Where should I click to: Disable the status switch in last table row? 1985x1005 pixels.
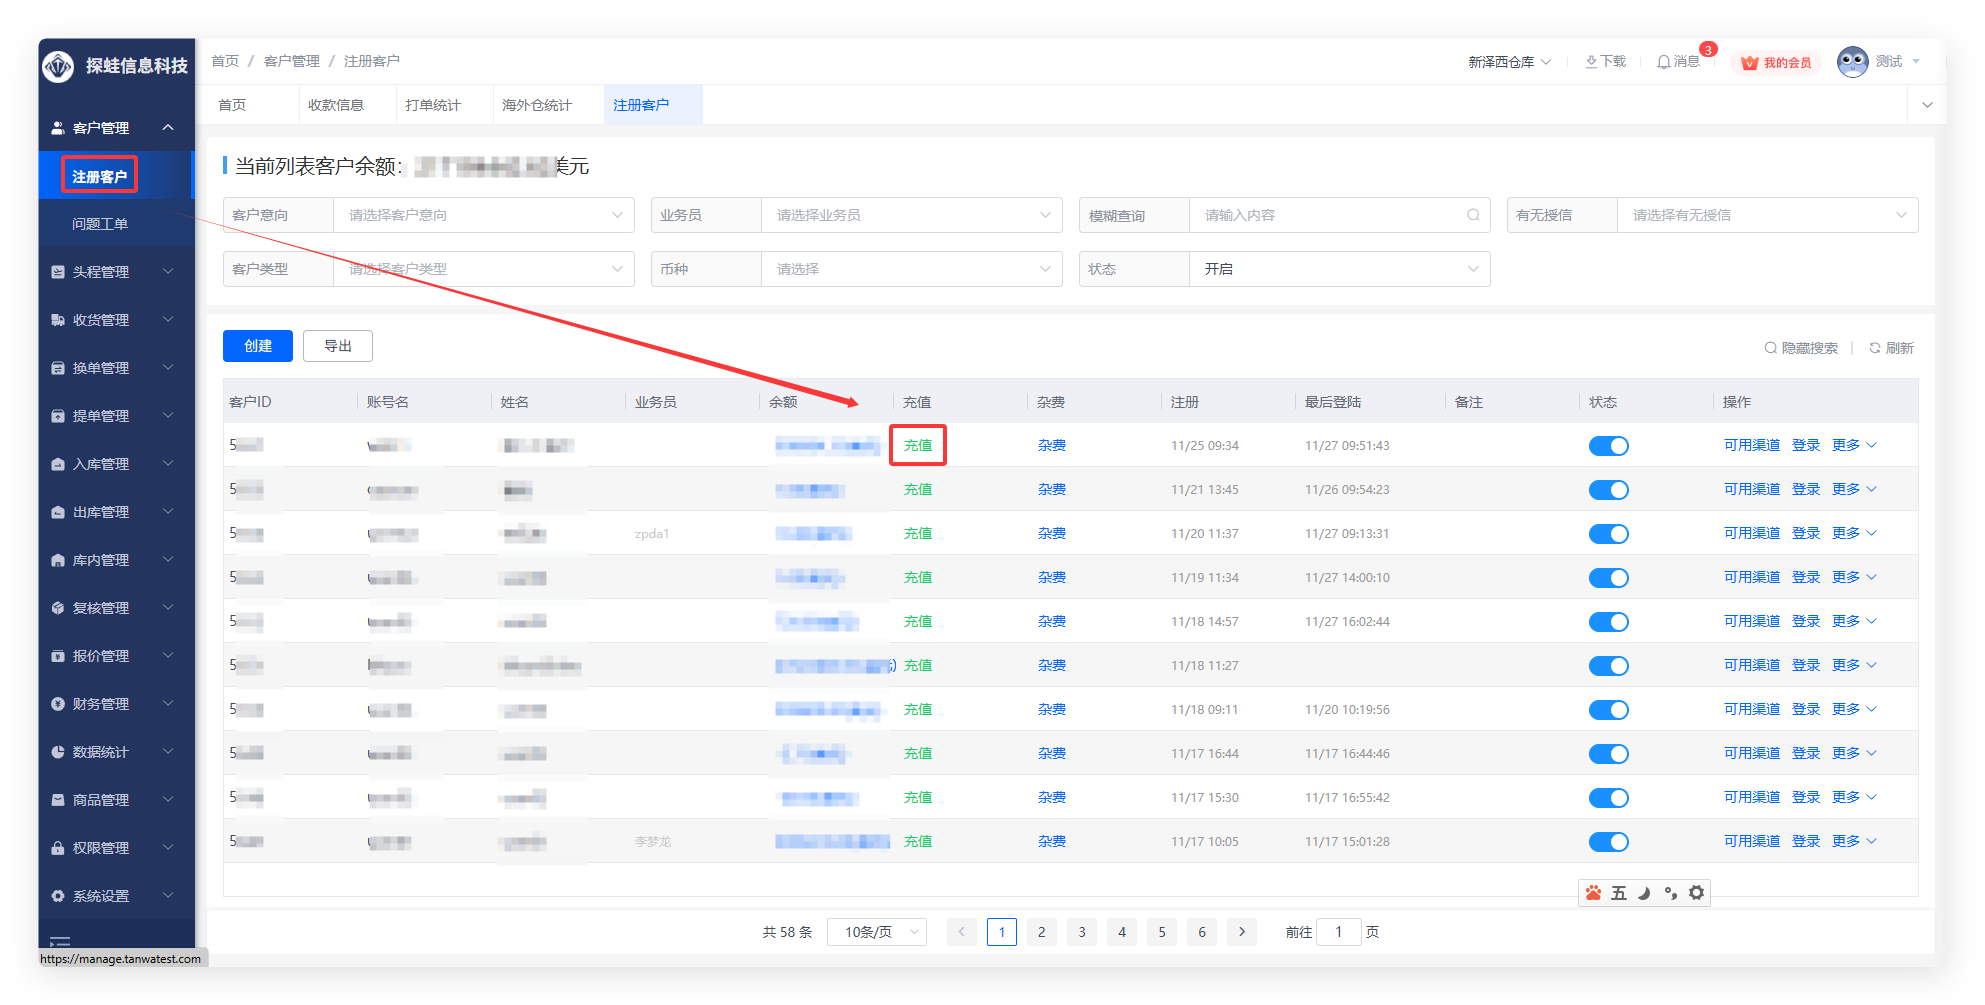pyautogui.click(x=1608, y=842)
